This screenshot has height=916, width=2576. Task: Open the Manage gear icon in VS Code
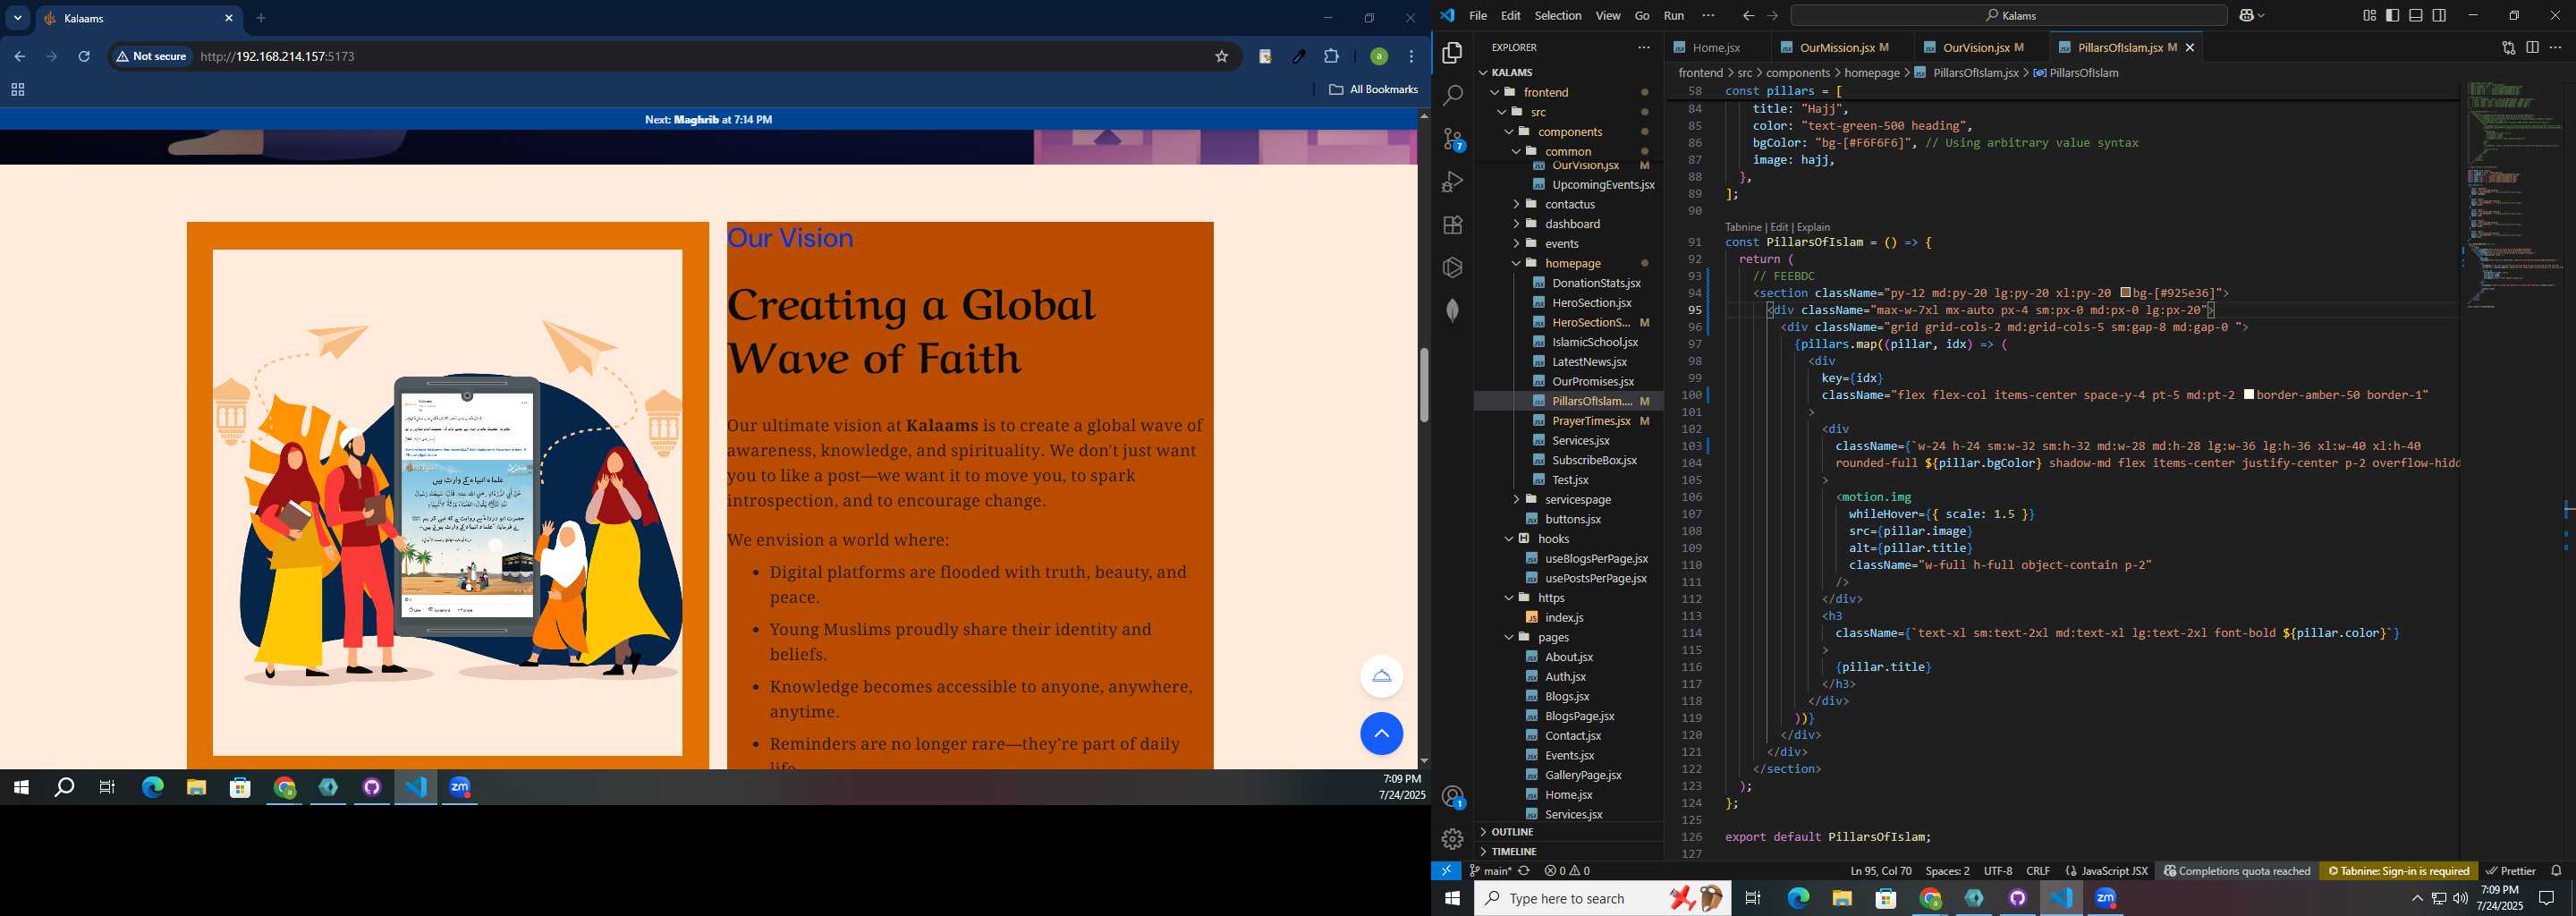(x=1453, y=839)
